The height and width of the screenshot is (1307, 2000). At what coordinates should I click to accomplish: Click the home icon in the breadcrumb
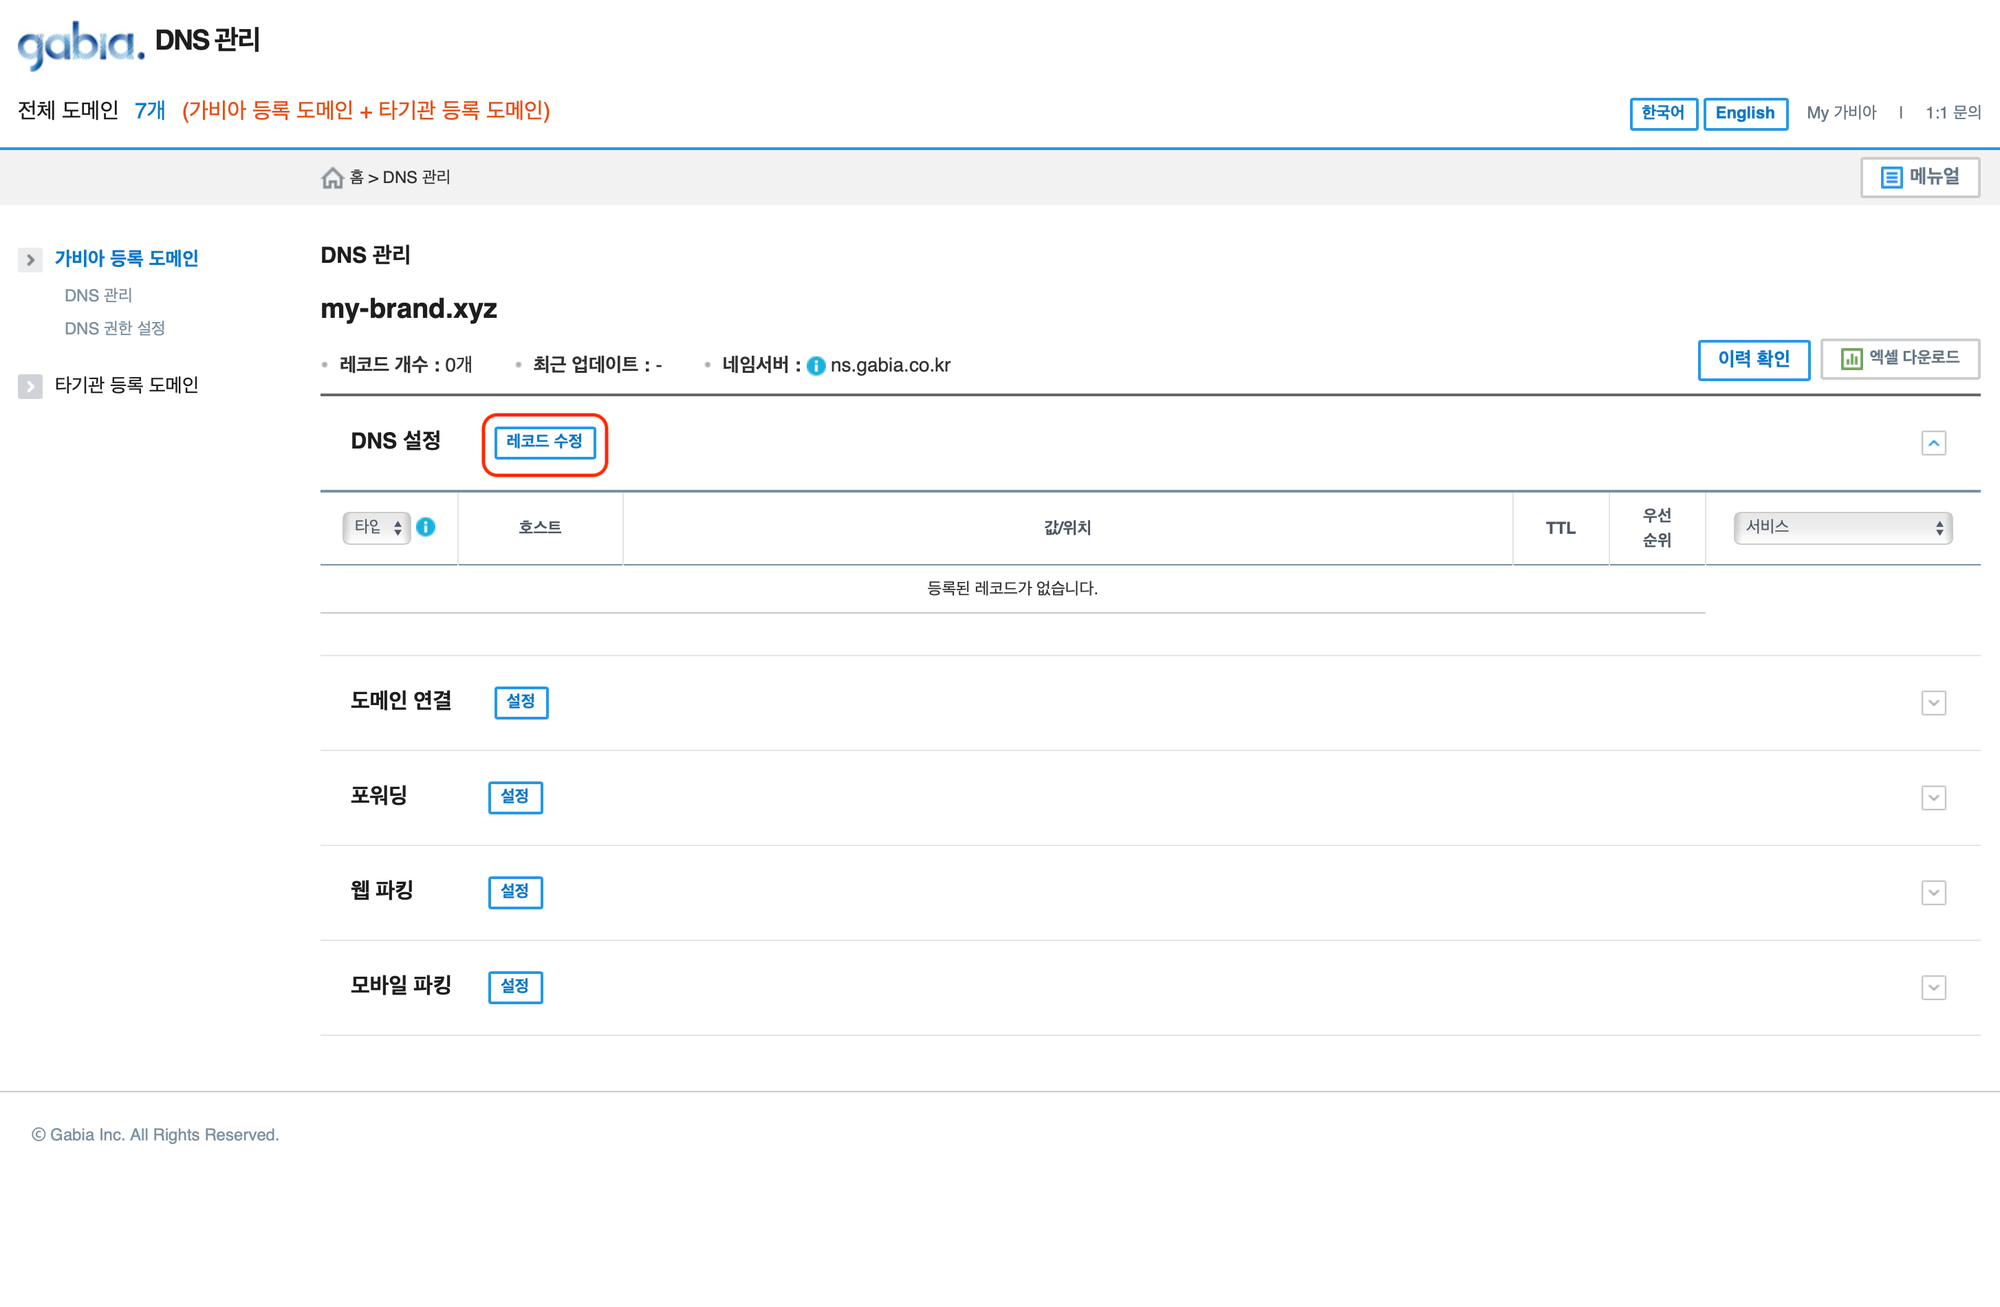pos(332,178)
